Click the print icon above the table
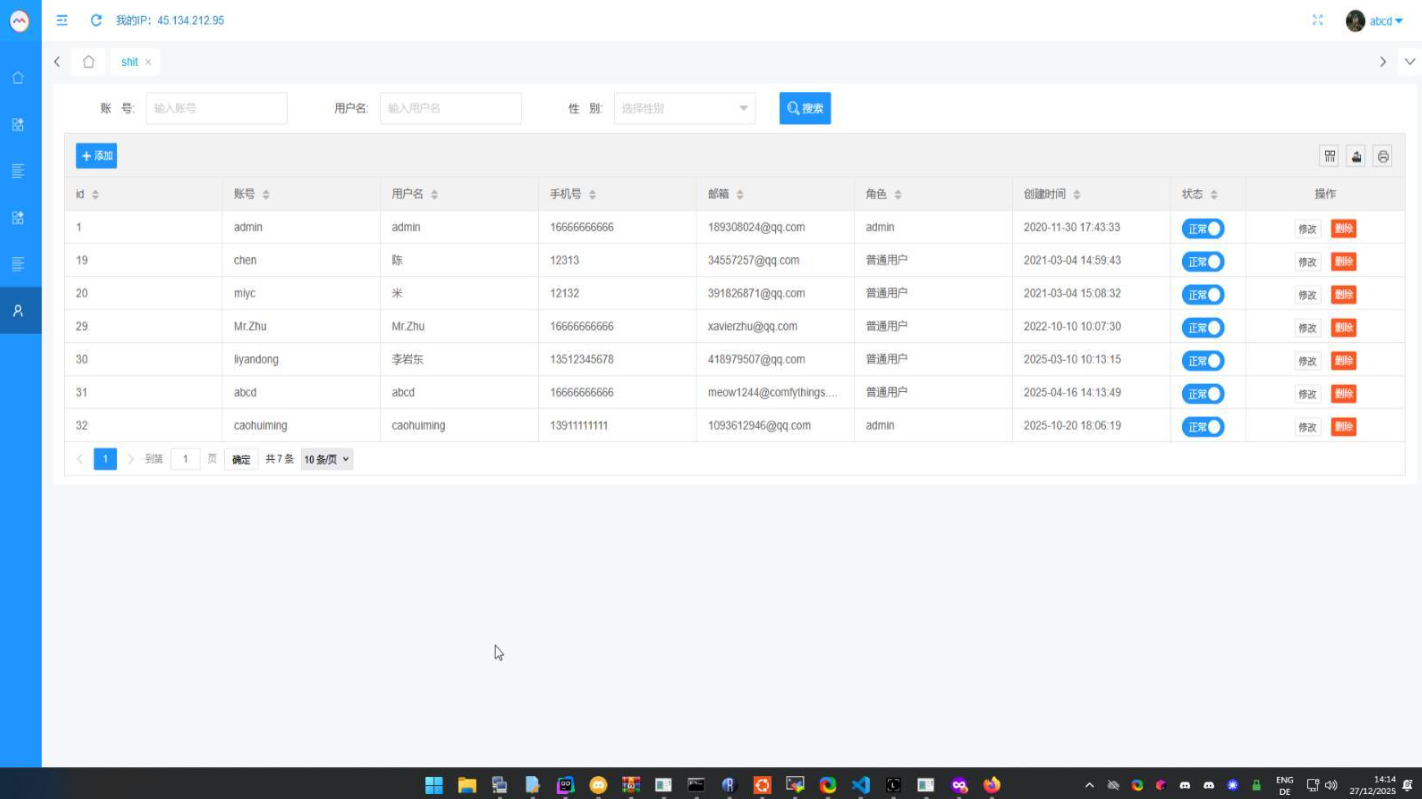This screenshot has height=799, width=1422. point(1383,156)
